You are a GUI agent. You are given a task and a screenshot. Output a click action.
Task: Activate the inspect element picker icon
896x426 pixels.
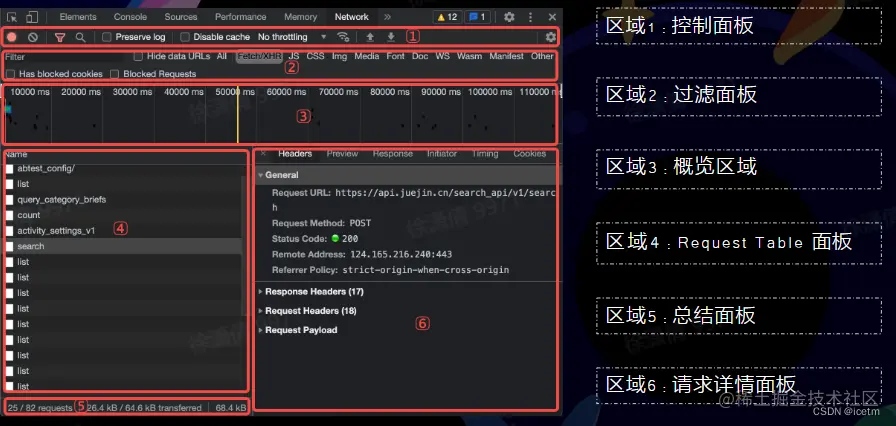click(x=12, y=17)
